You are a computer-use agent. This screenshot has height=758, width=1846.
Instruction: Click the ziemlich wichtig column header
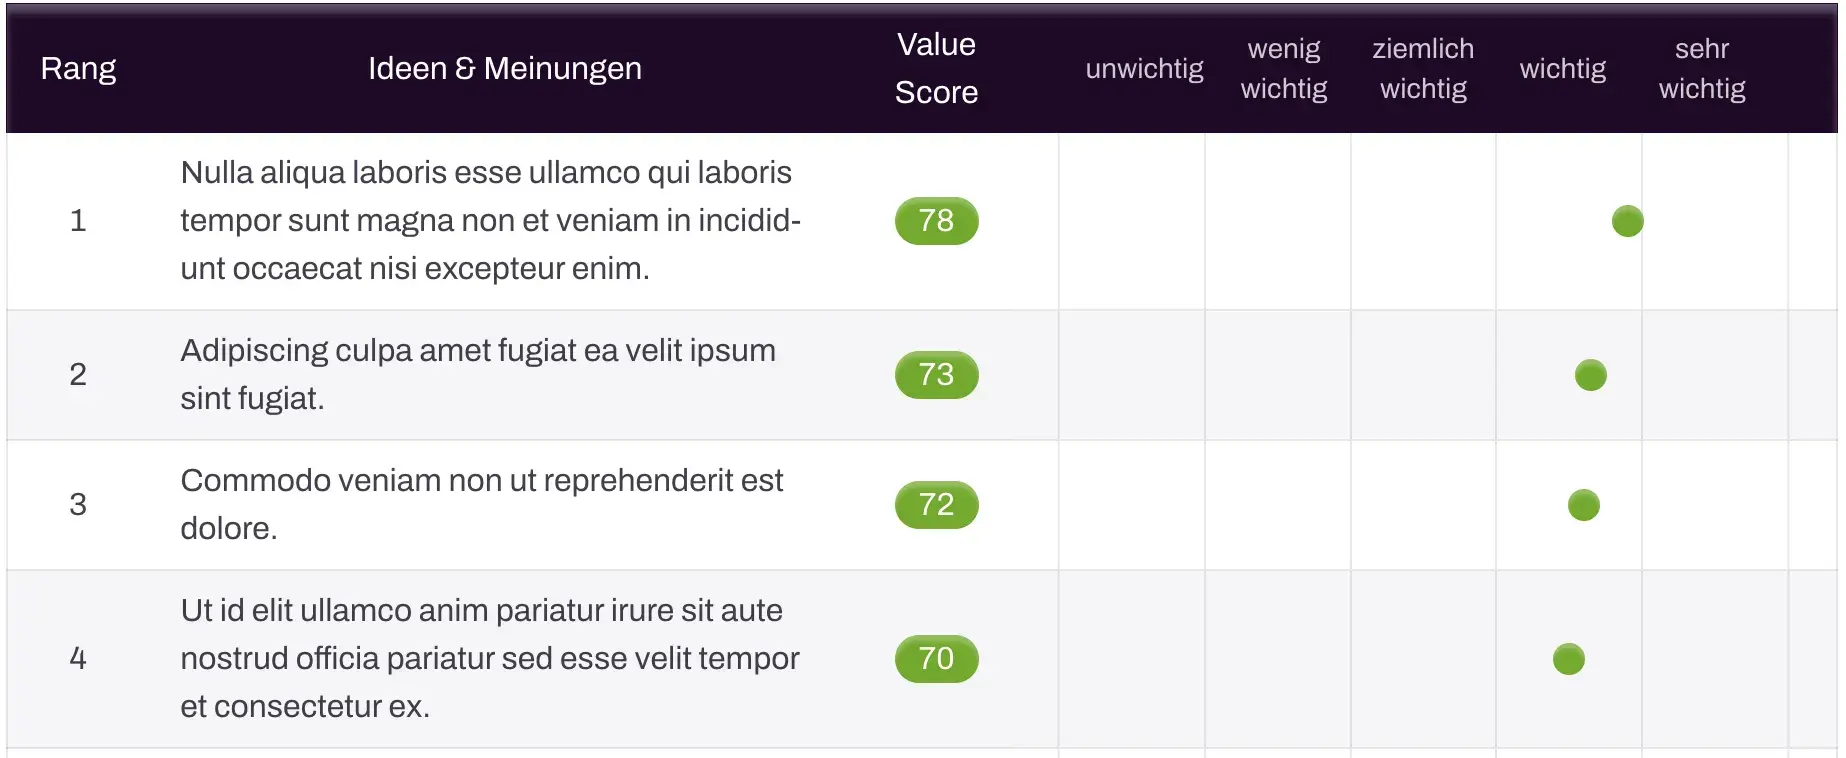[x=1423, y=69]
